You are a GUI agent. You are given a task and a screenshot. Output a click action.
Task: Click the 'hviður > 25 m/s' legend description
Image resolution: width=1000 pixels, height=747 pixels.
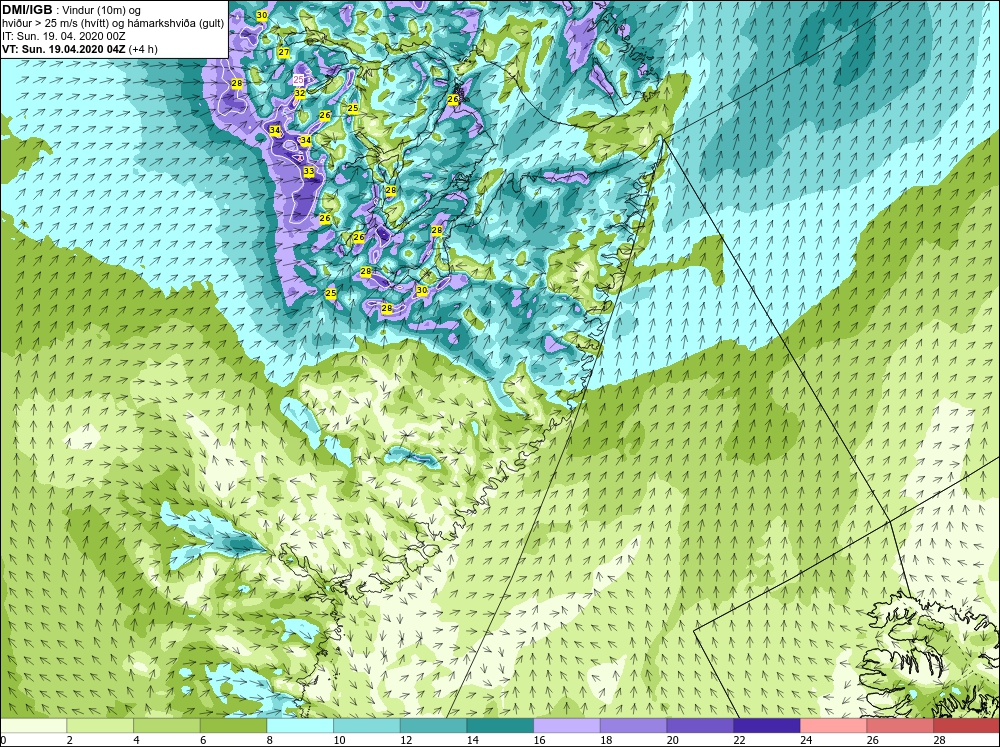(x=34, y=23)
